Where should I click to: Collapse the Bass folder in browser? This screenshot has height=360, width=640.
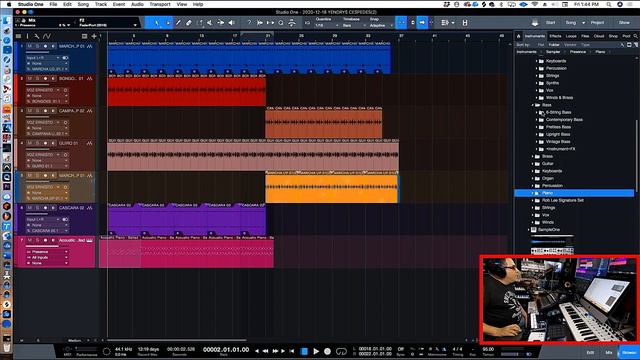[x=533, y=105]
